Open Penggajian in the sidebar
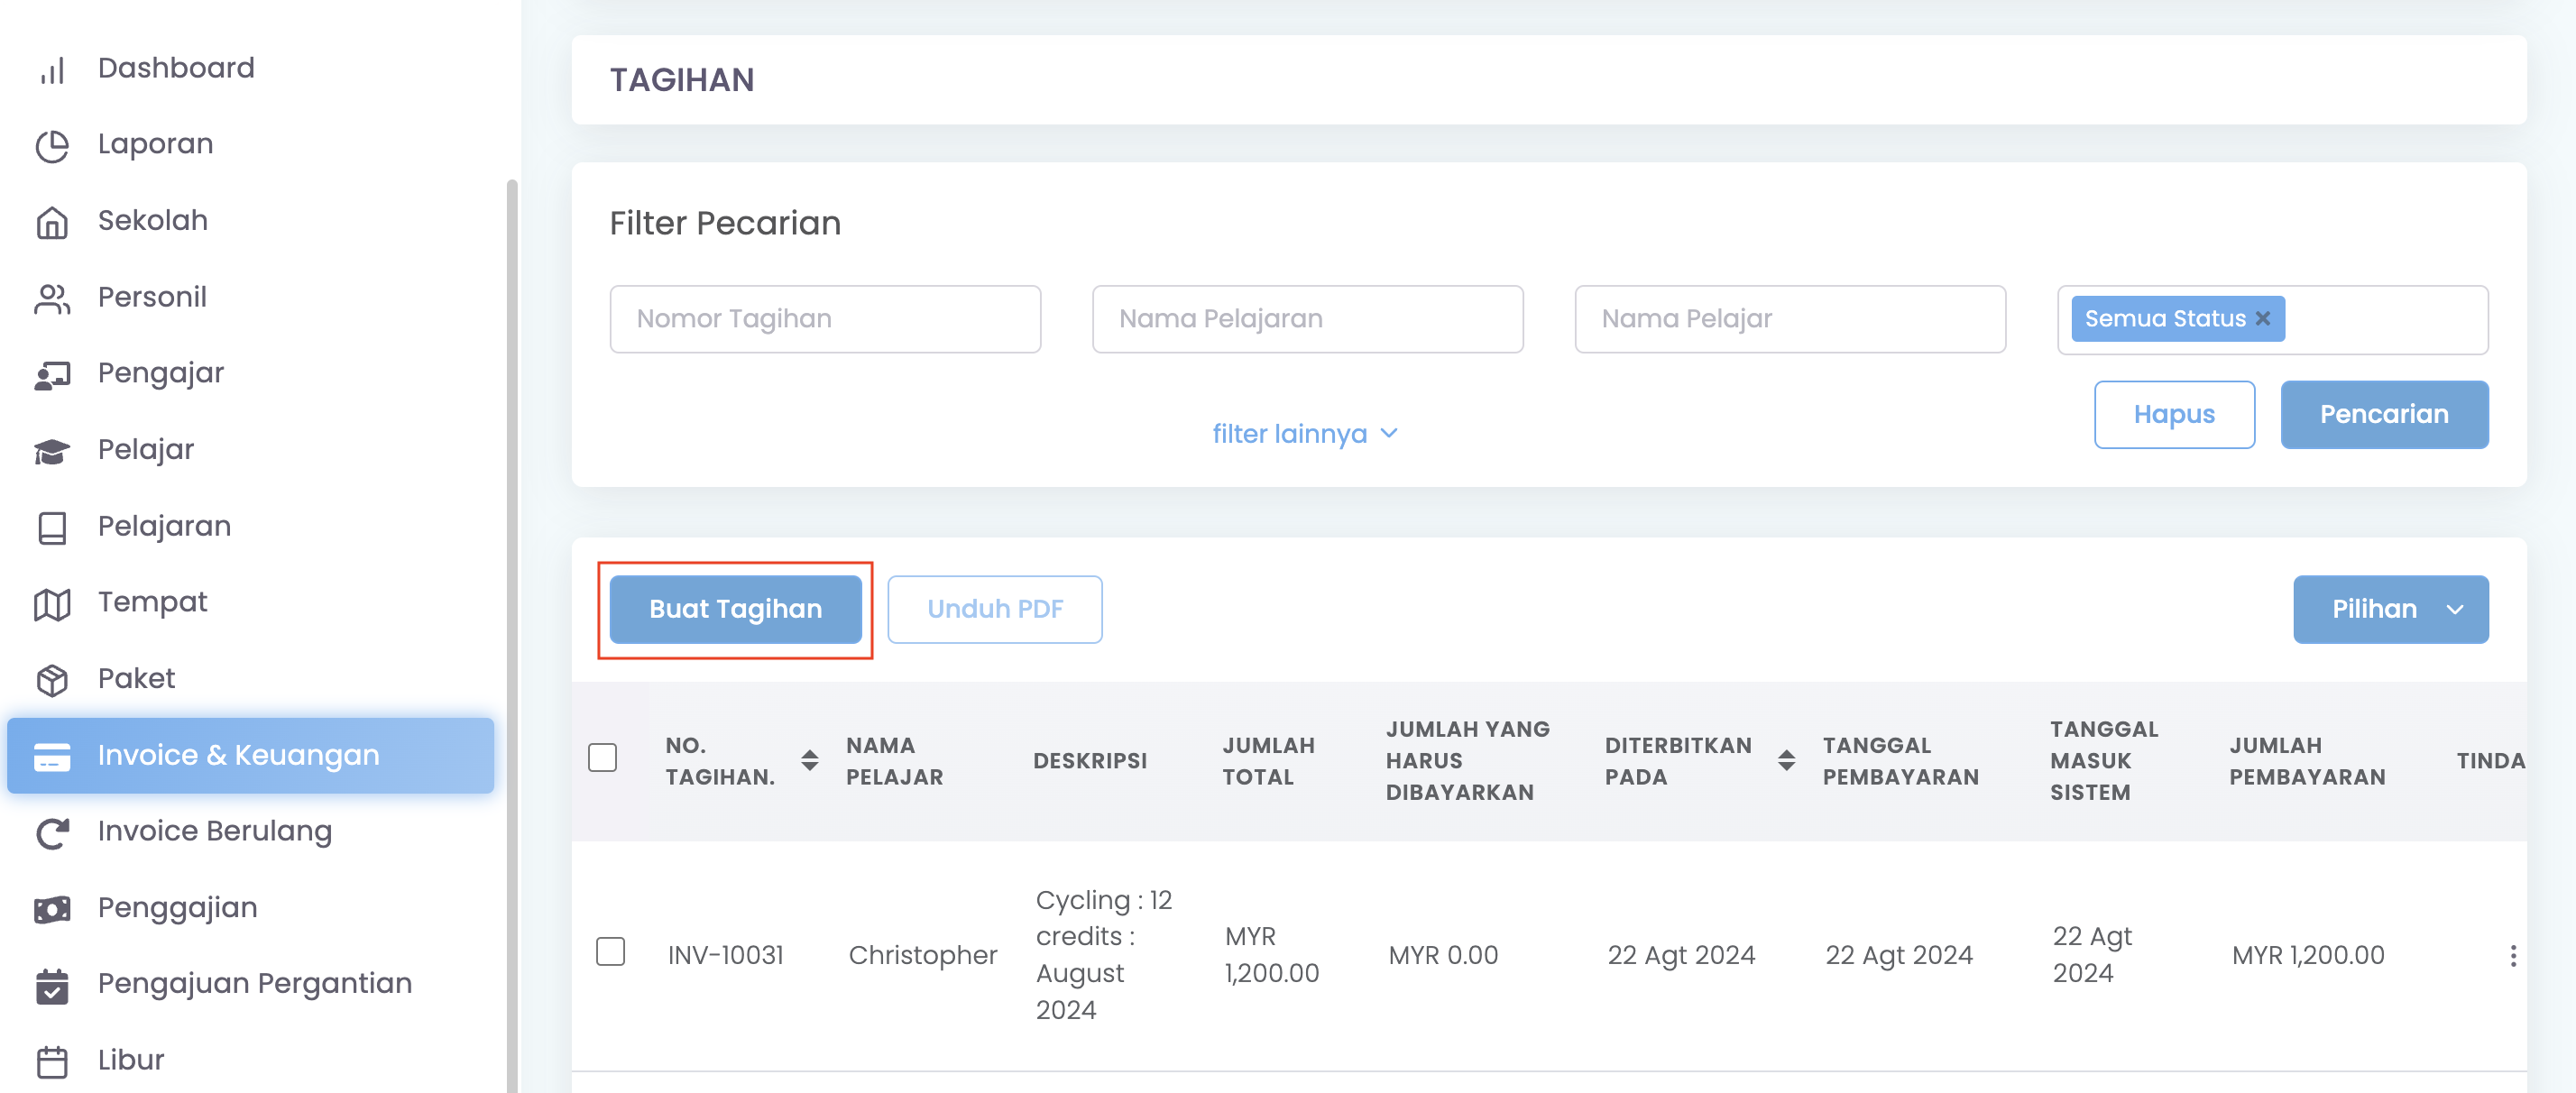Screen dimensions: 2576x1093 pos(177,907)
